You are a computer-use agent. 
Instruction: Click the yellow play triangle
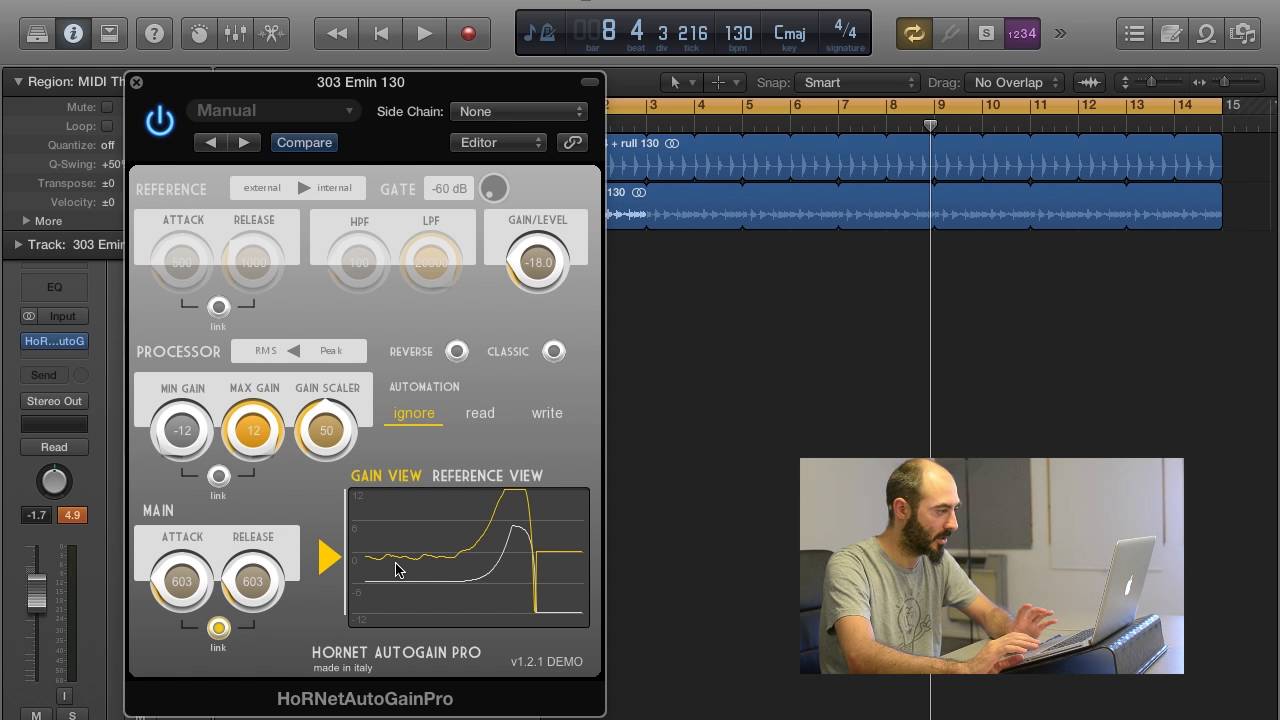coord(329,558)
